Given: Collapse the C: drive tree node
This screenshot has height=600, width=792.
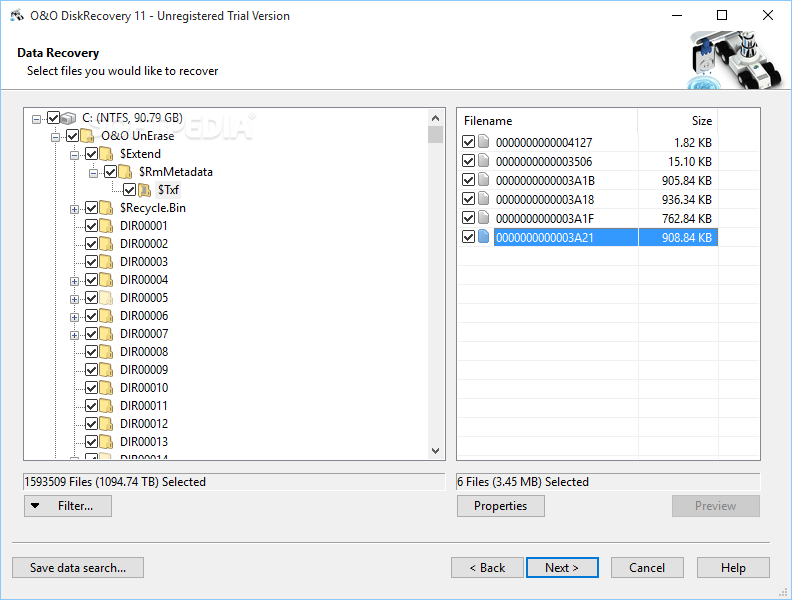Looking at the screenshot, I should pyautogui.click(x=36, y=119).
